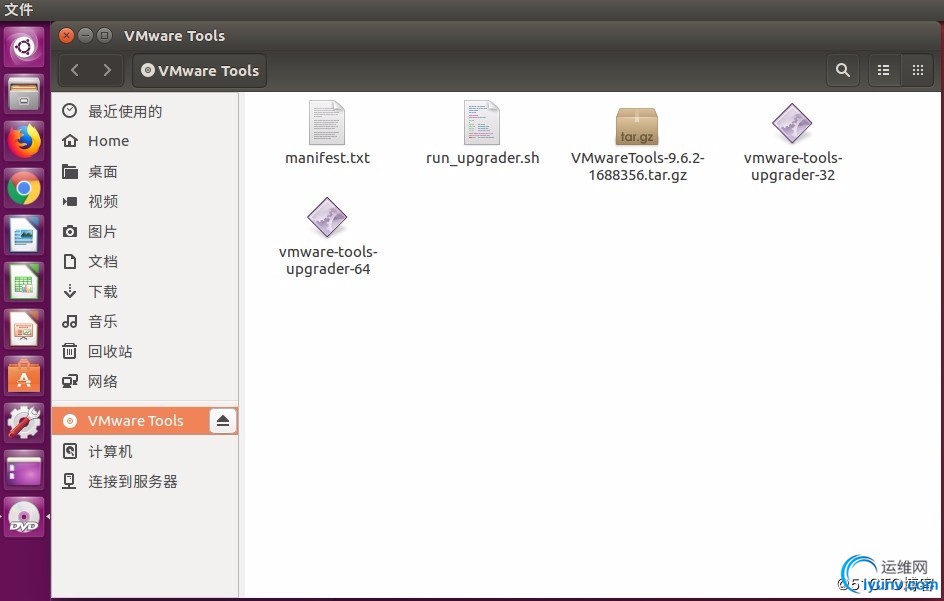Open the purple workspace switcher dock icon
Viewport: 944px width, 601px height.
[24, 470]
